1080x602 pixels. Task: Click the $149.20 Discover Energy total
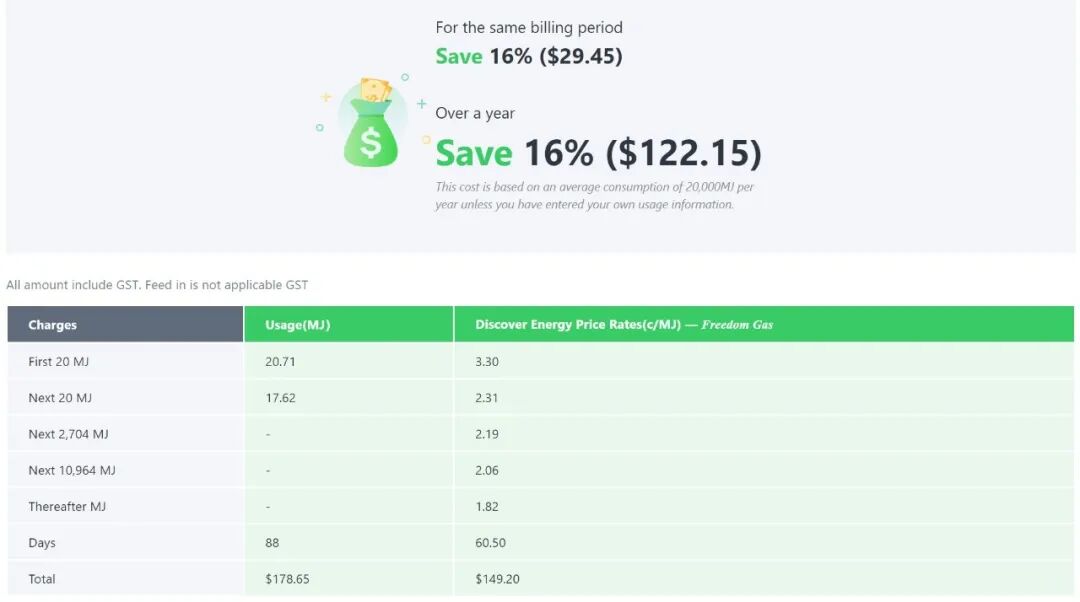click(x=497, y=579)
